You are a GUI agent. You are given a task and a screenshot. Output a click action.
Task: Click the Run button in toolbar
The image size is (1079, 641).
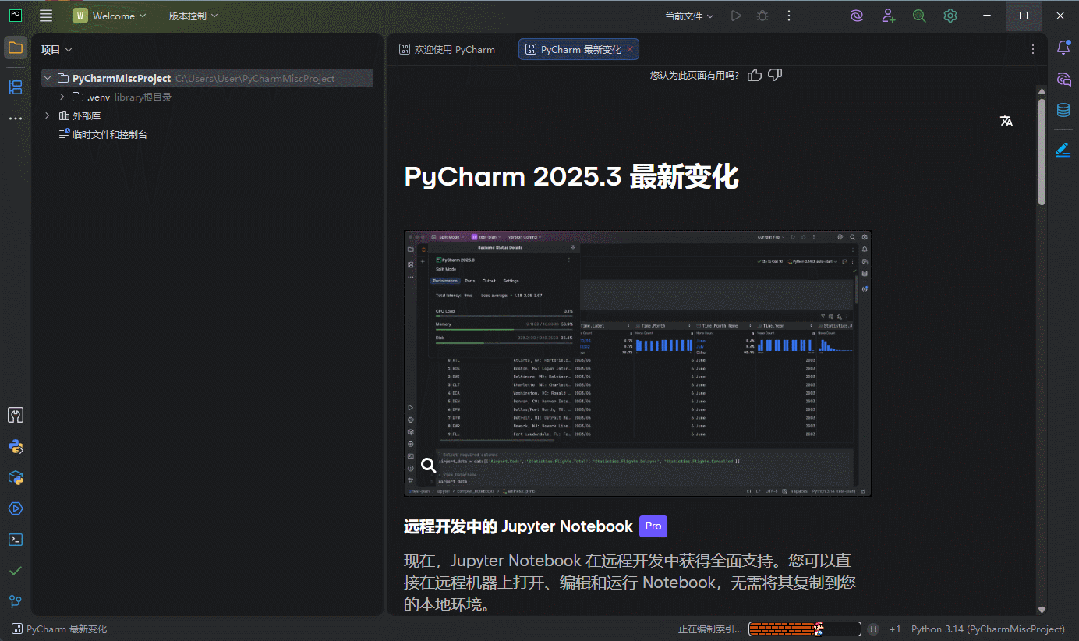coord(736,15)
